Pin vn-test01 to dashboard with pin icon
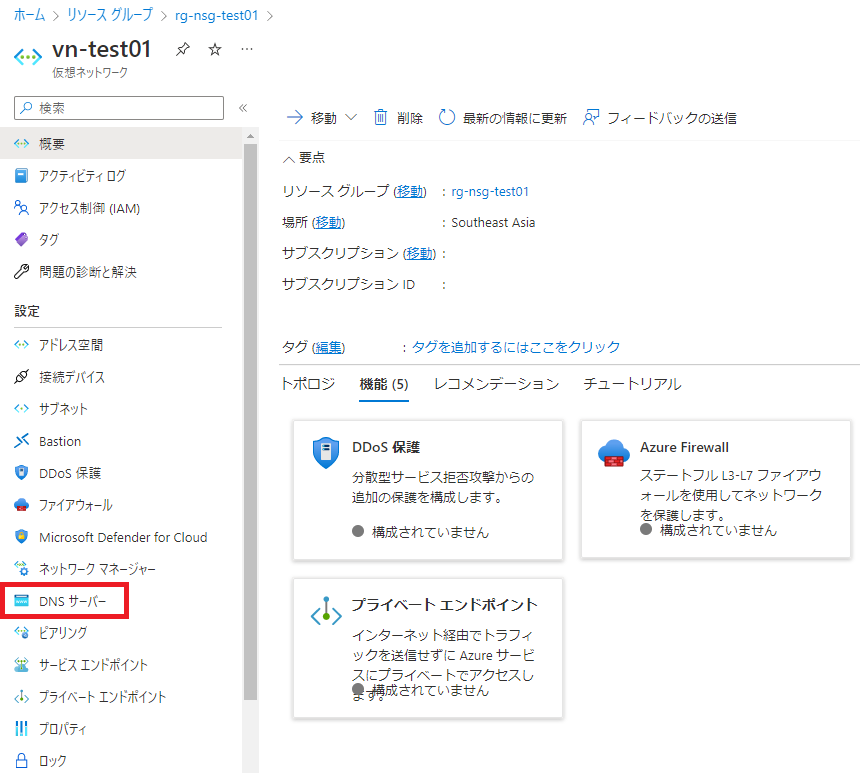This screenshot has width=860, height=773. [x=183, y=49]
